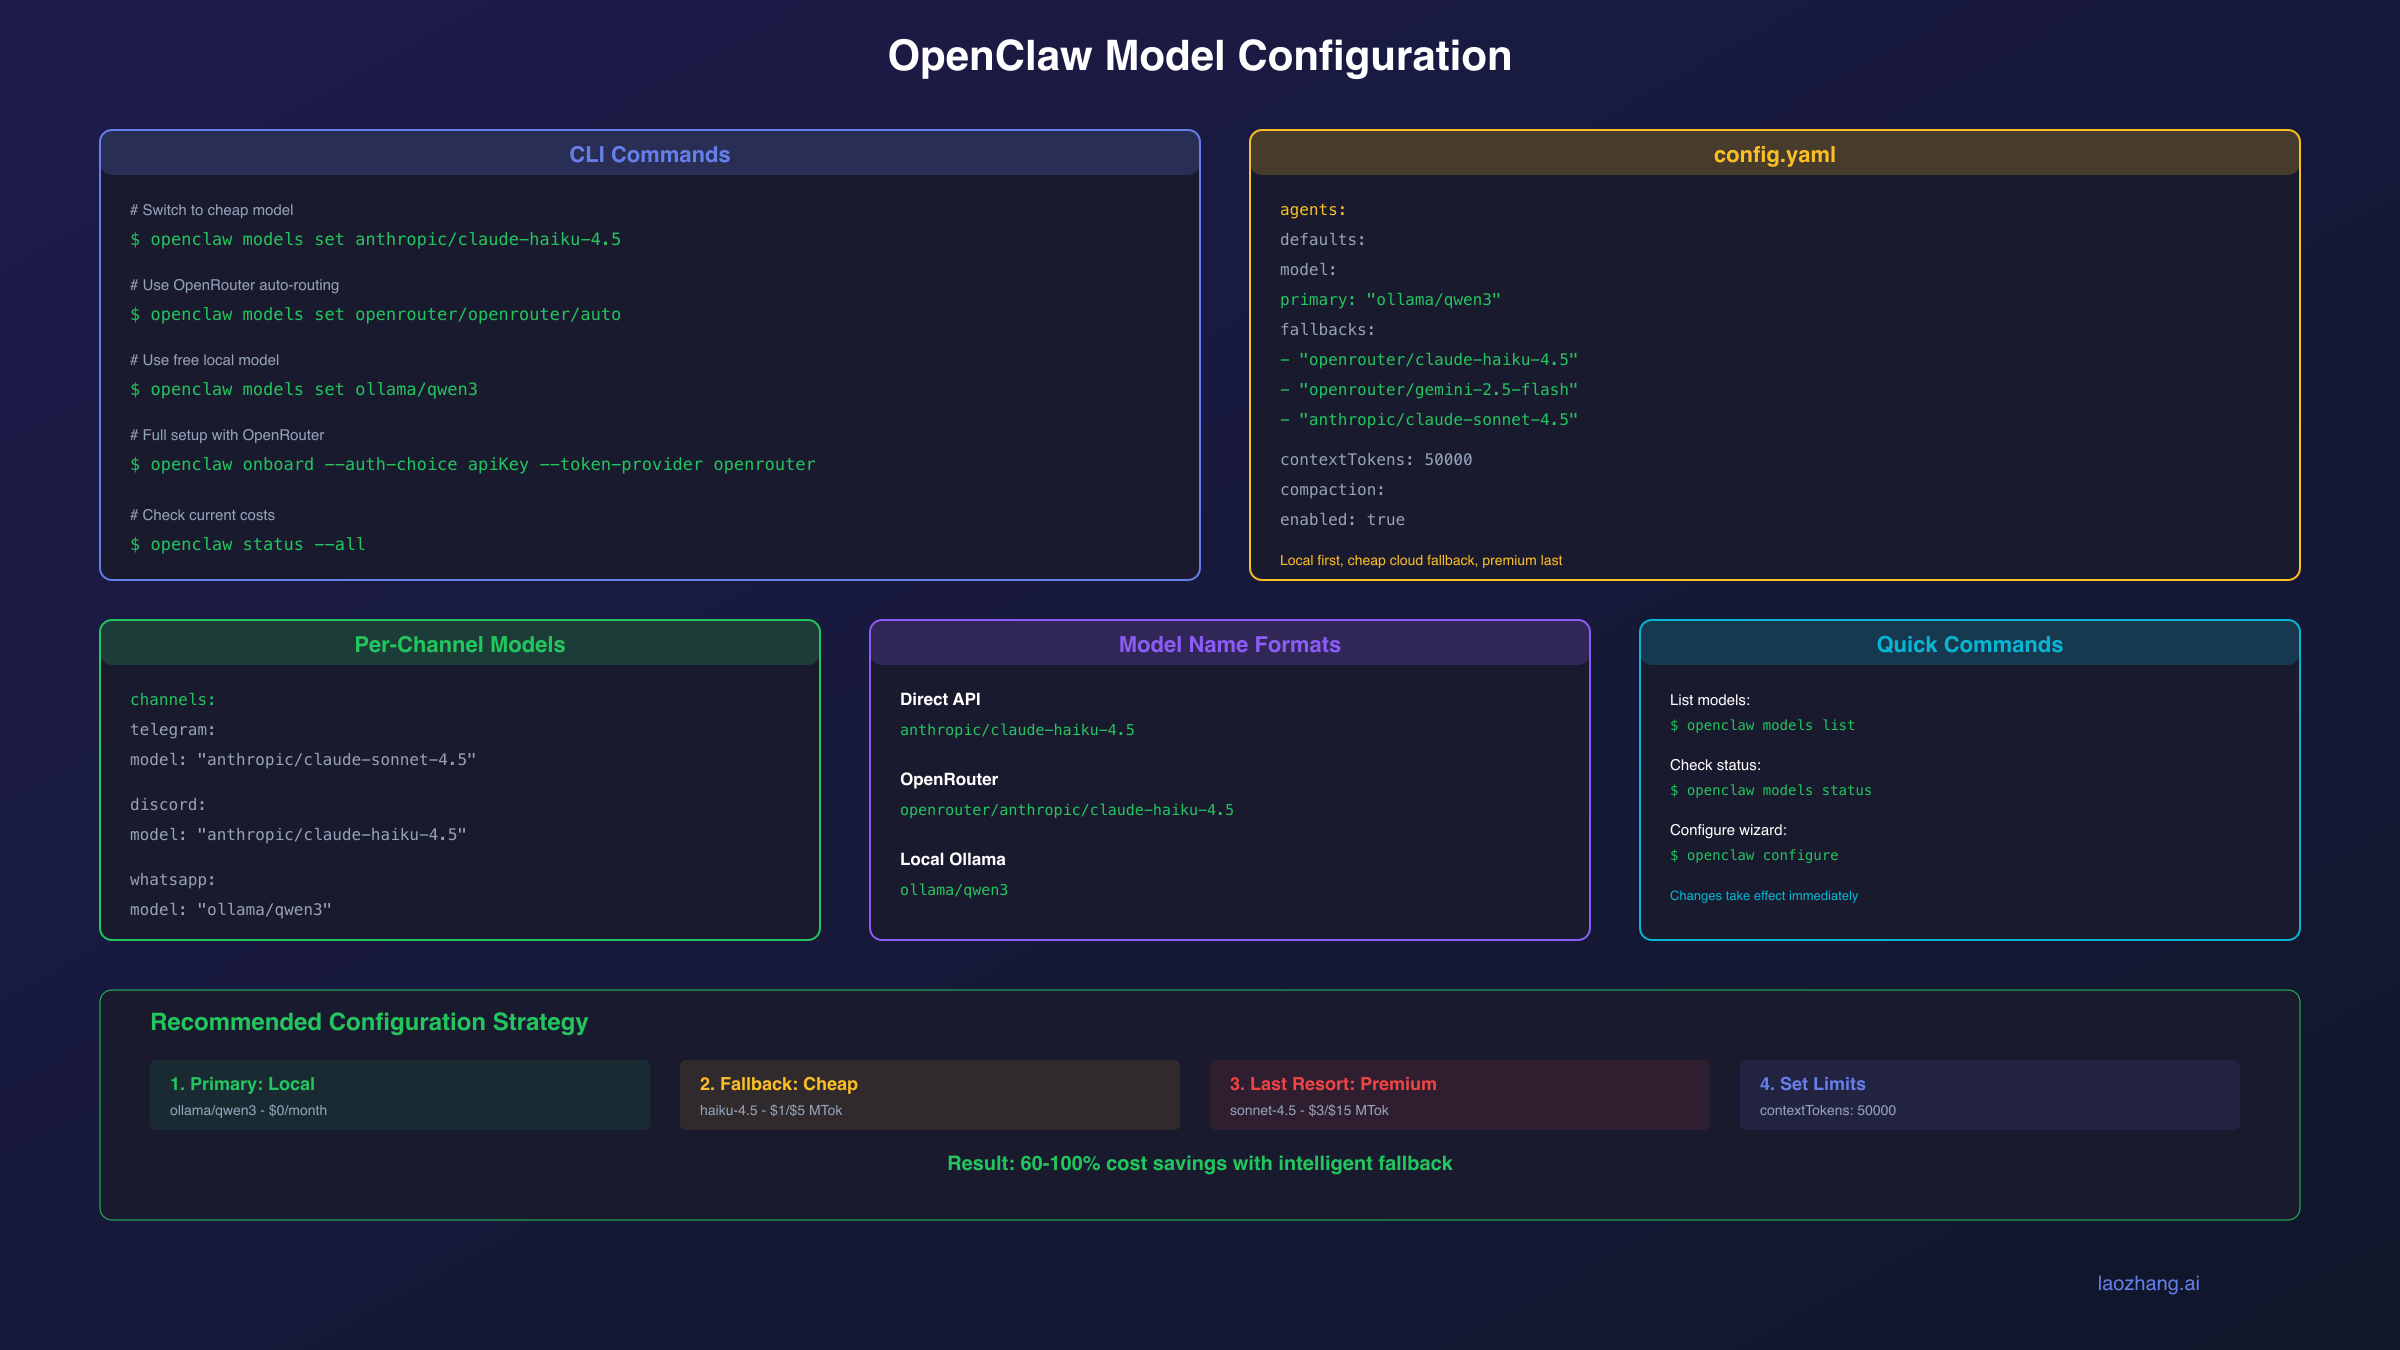Select the Per-Channel Models panel
The height and width of the screenshot is (1350, 2400).
459,644
